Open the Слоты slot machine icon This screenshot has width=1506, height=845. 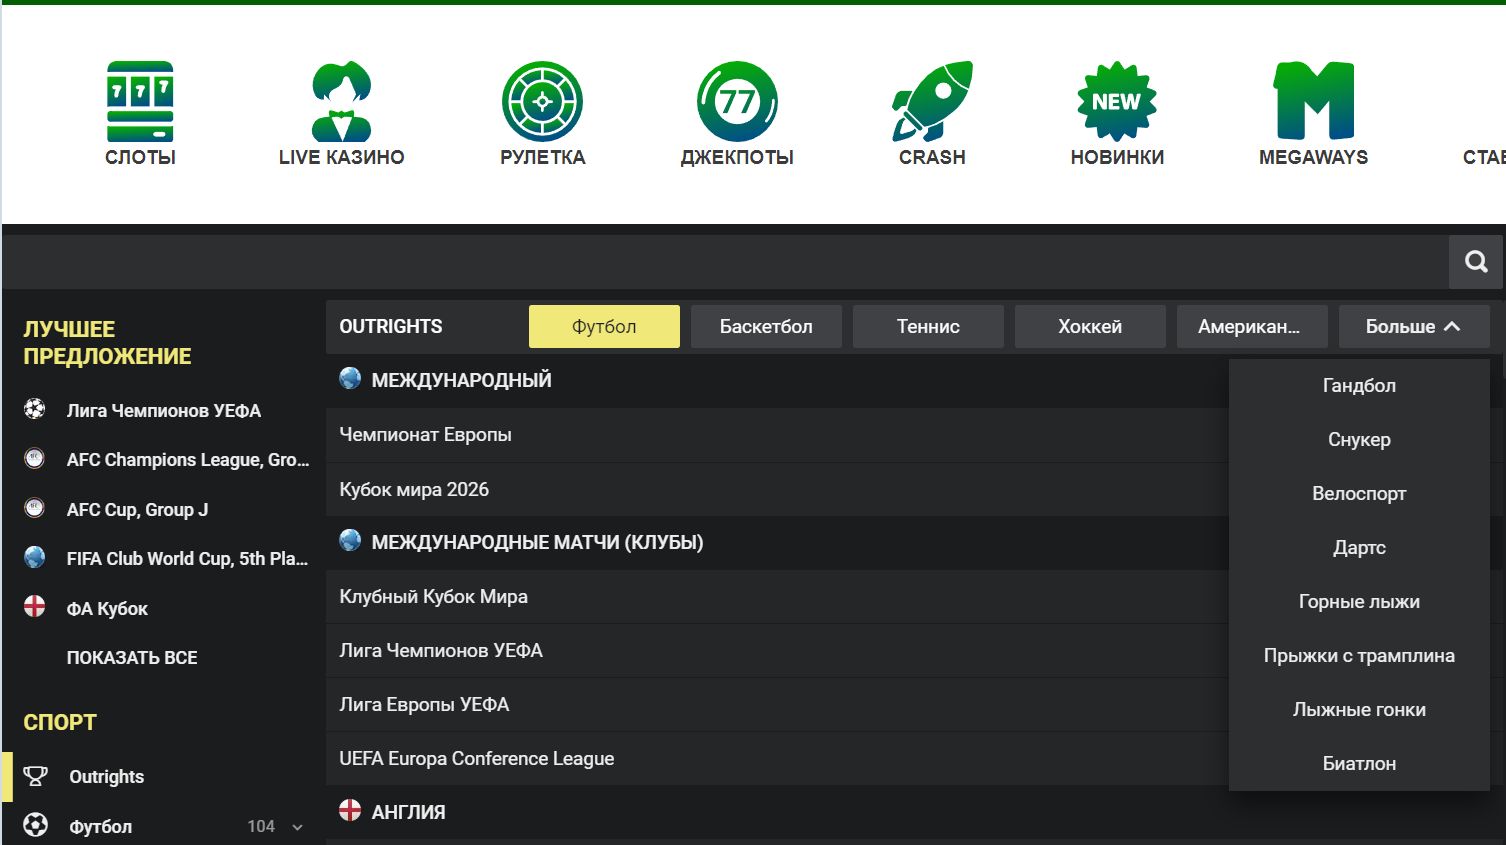140,101
